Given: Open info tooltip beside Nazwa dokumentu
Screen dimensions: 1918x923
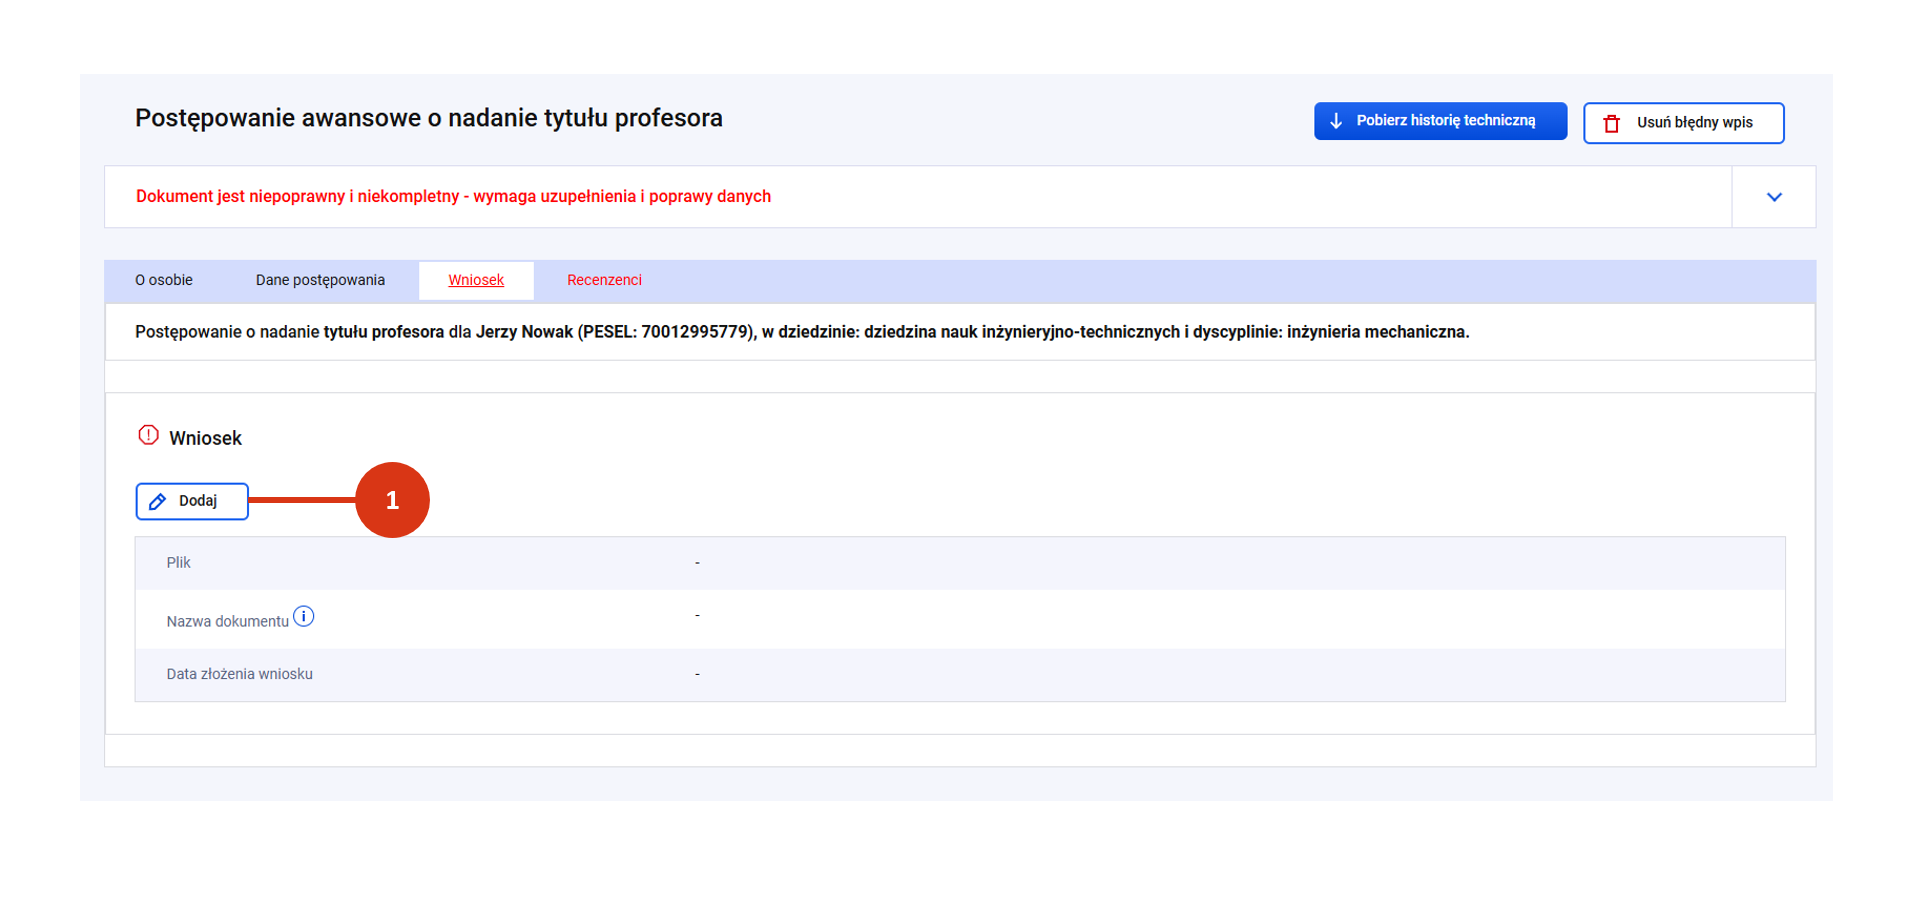Looking at the screenshot, I should [304, 617].
